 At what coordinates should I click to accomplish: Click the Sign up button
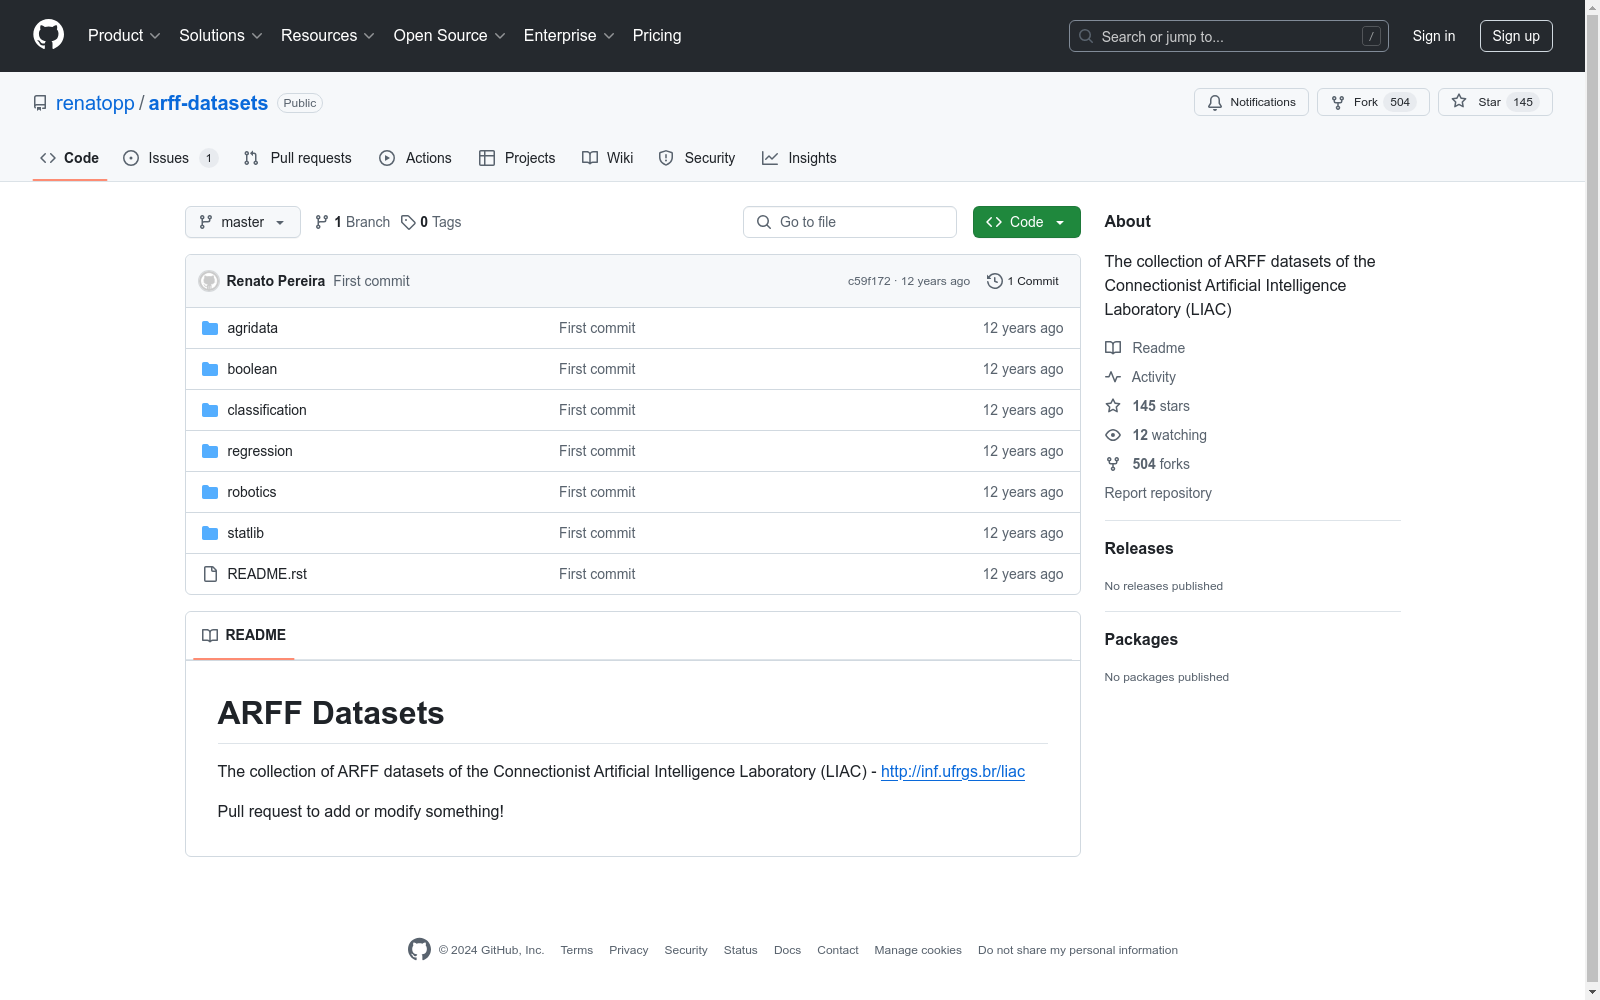click(x=1516, y=36)
